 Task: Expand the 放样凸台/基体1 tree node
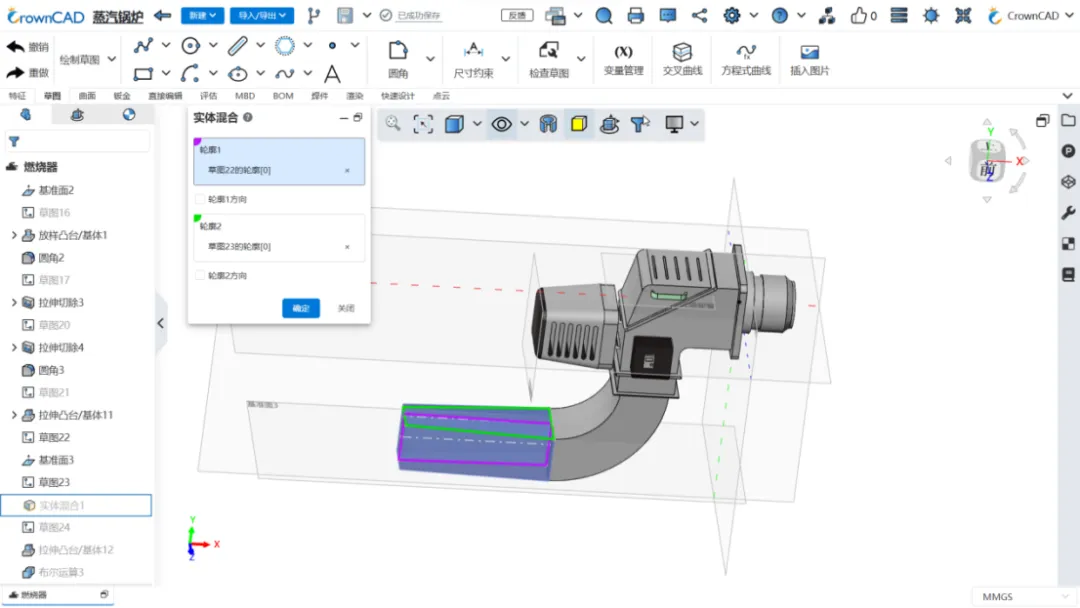coord(14,235)
